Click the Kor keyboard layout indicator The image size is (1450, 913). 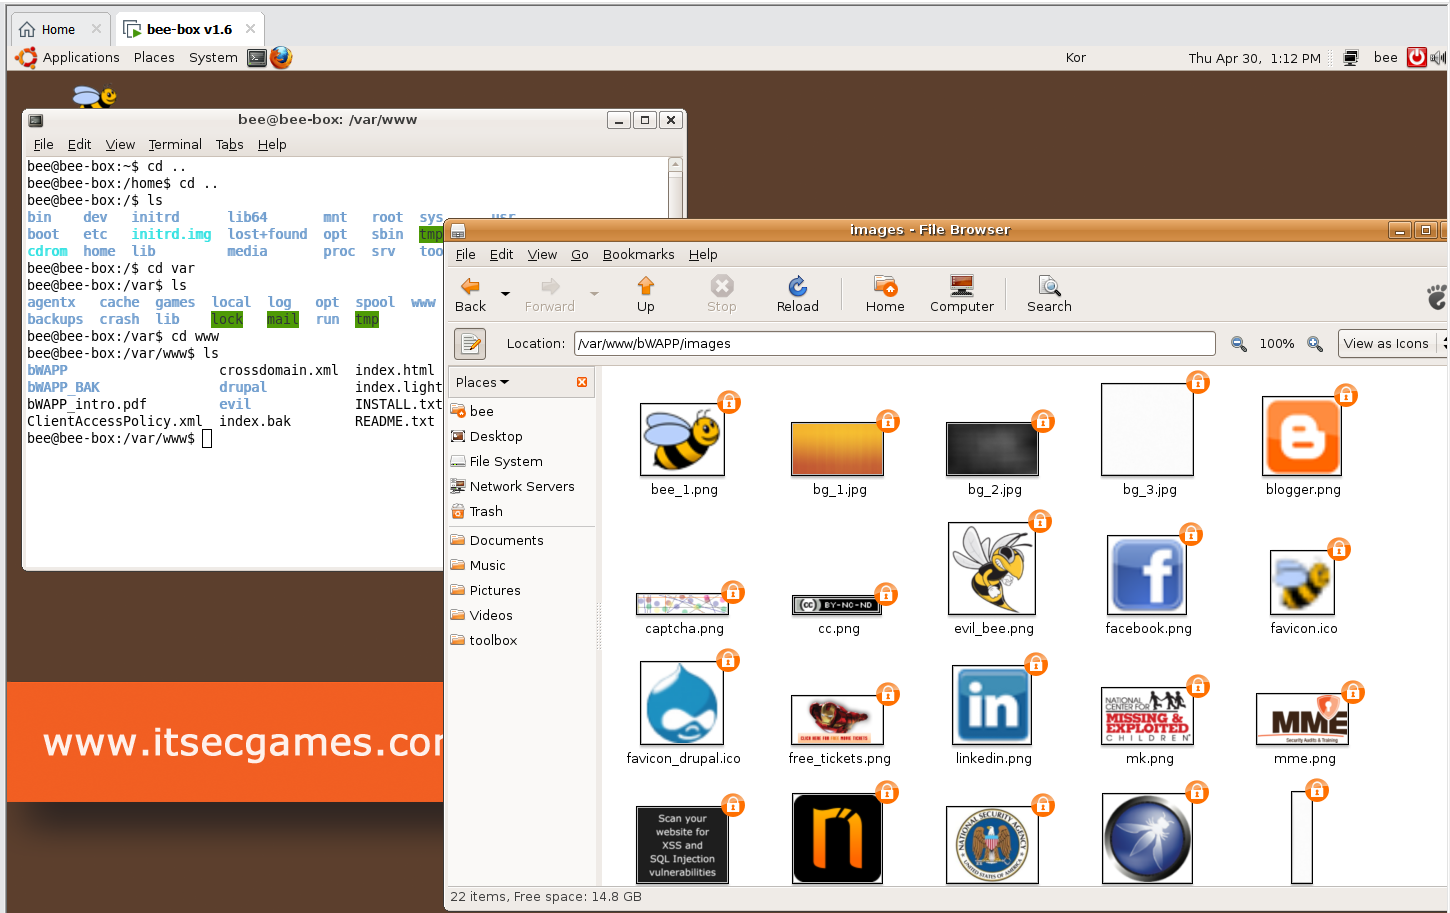coord(1075,58)
